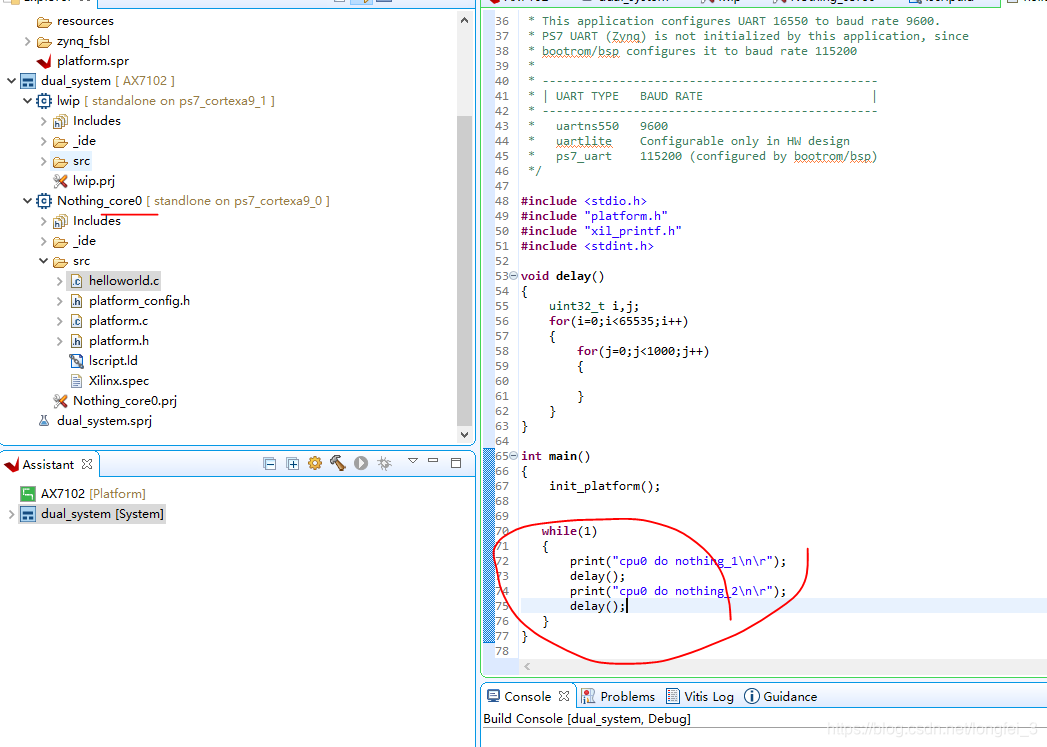
Task: Expand _ide folder under Nothing_core0
Action: [43, 242]
